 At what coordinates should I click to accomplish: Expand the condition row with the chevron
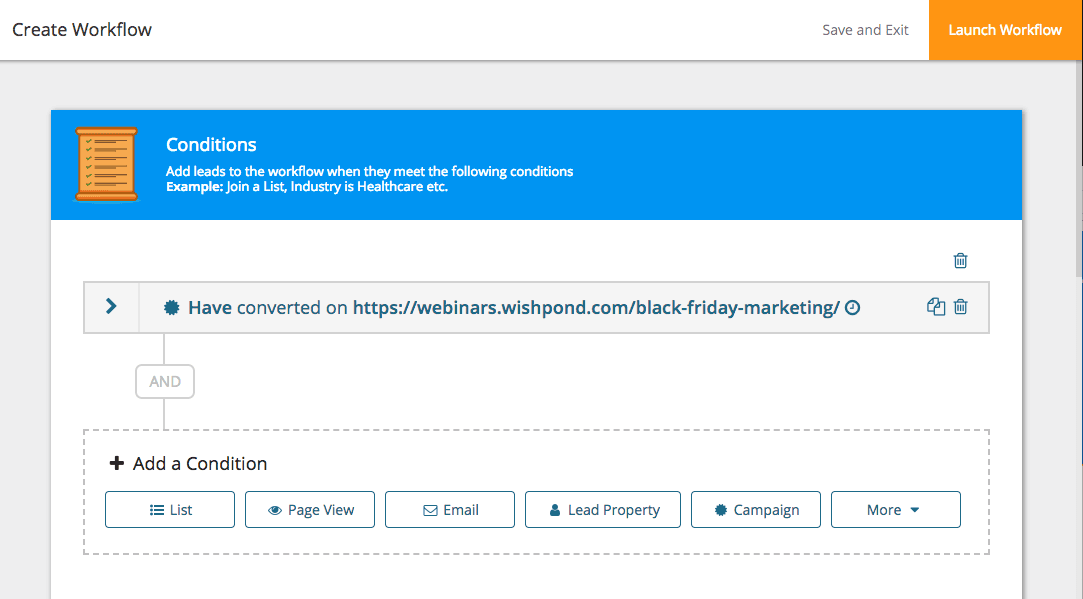(111, 307)
